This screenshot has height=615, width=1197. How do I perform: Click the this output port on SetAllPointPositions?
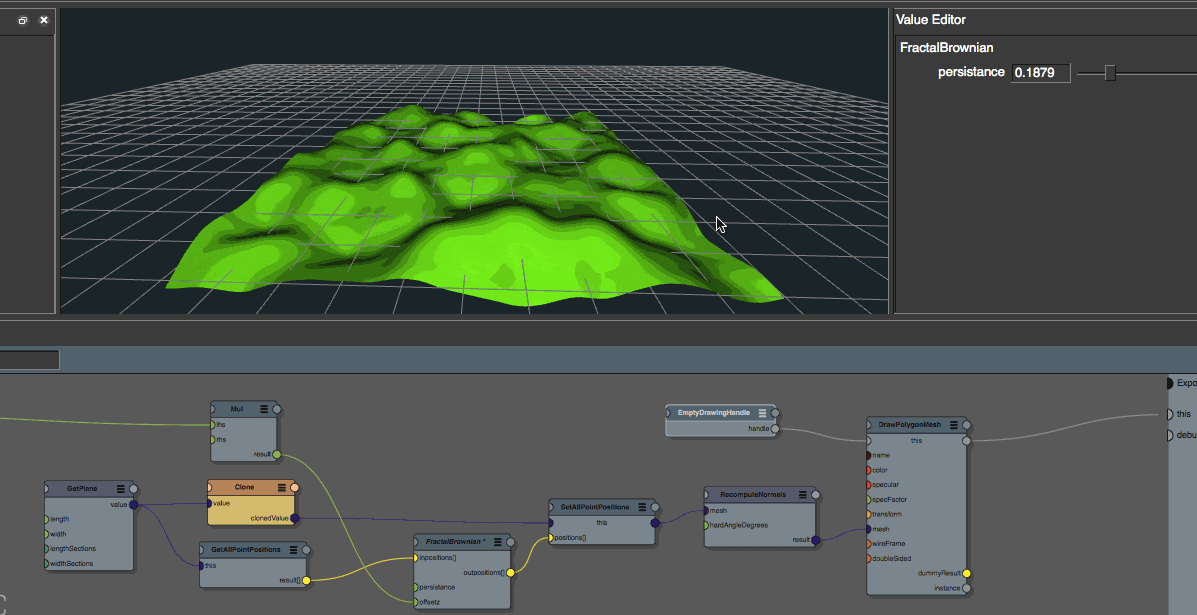point(655,523)
